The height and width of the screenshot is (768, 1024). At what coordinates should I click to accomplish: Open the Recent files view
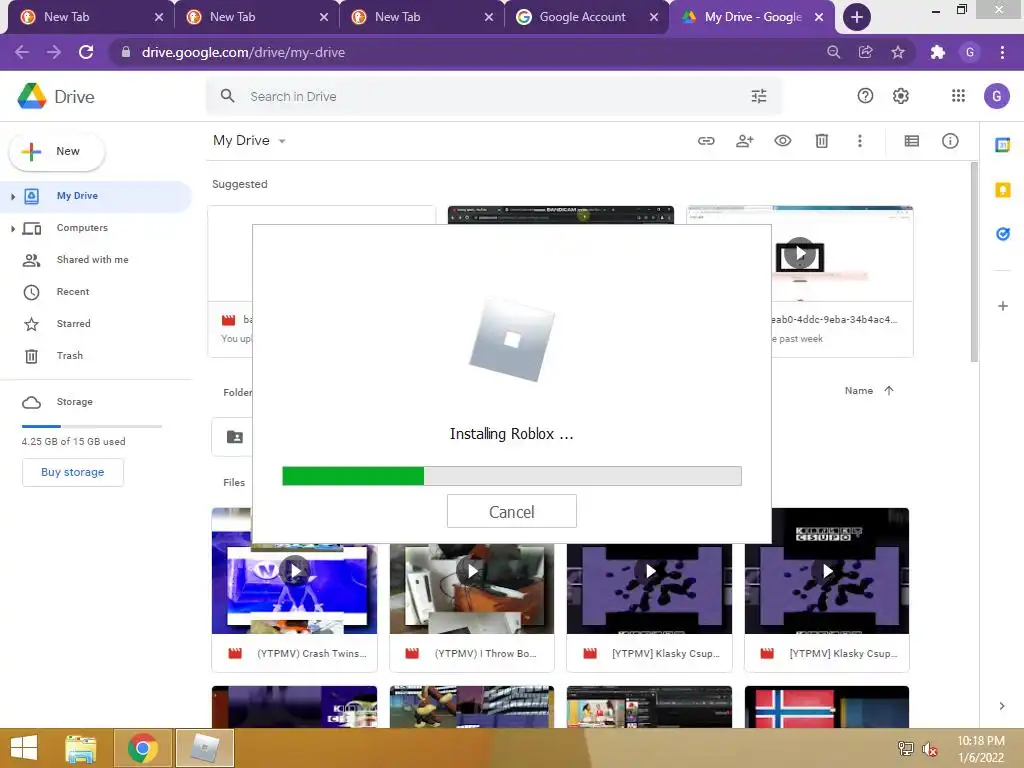[72, 292]
